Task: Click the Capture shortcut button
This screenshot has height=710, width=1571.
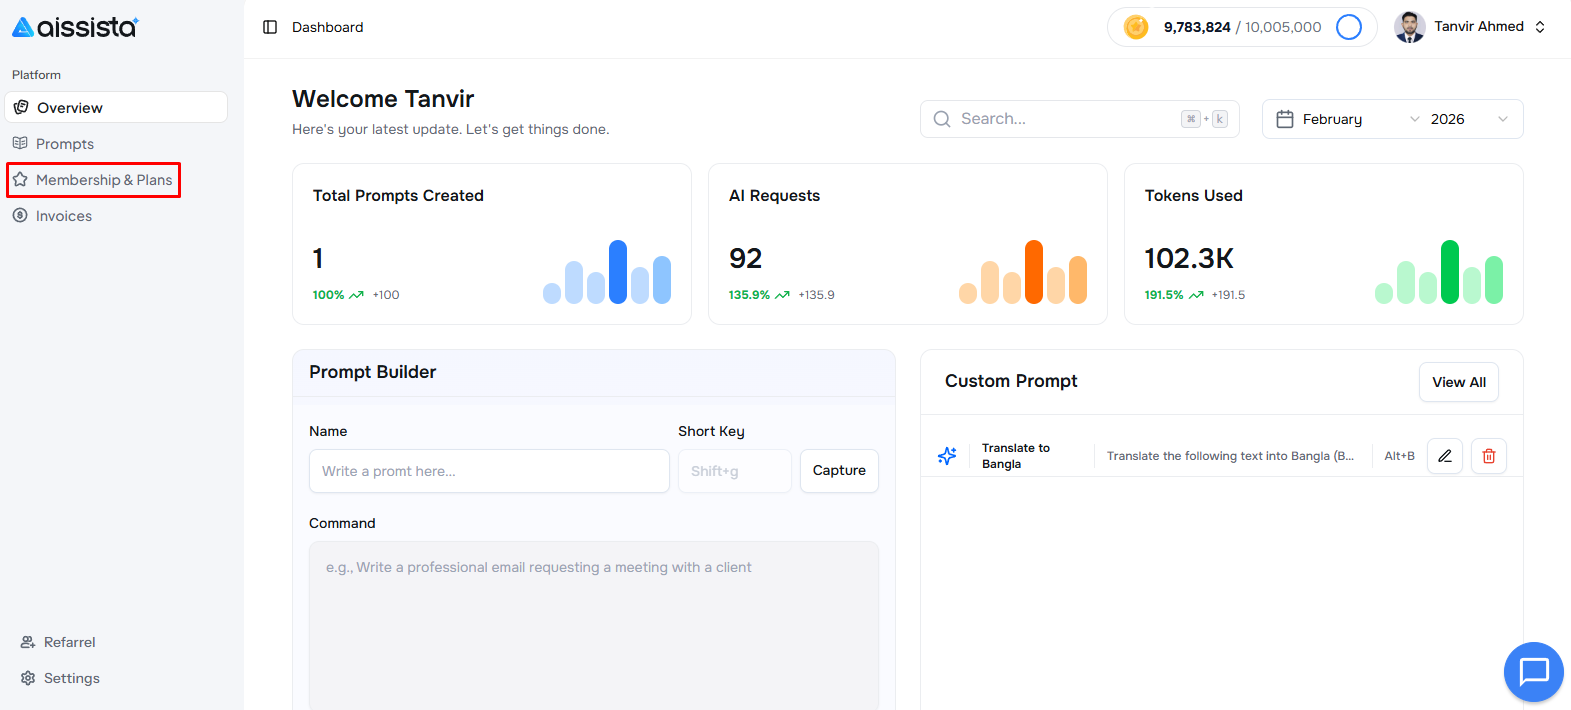Action: point(838,471)
